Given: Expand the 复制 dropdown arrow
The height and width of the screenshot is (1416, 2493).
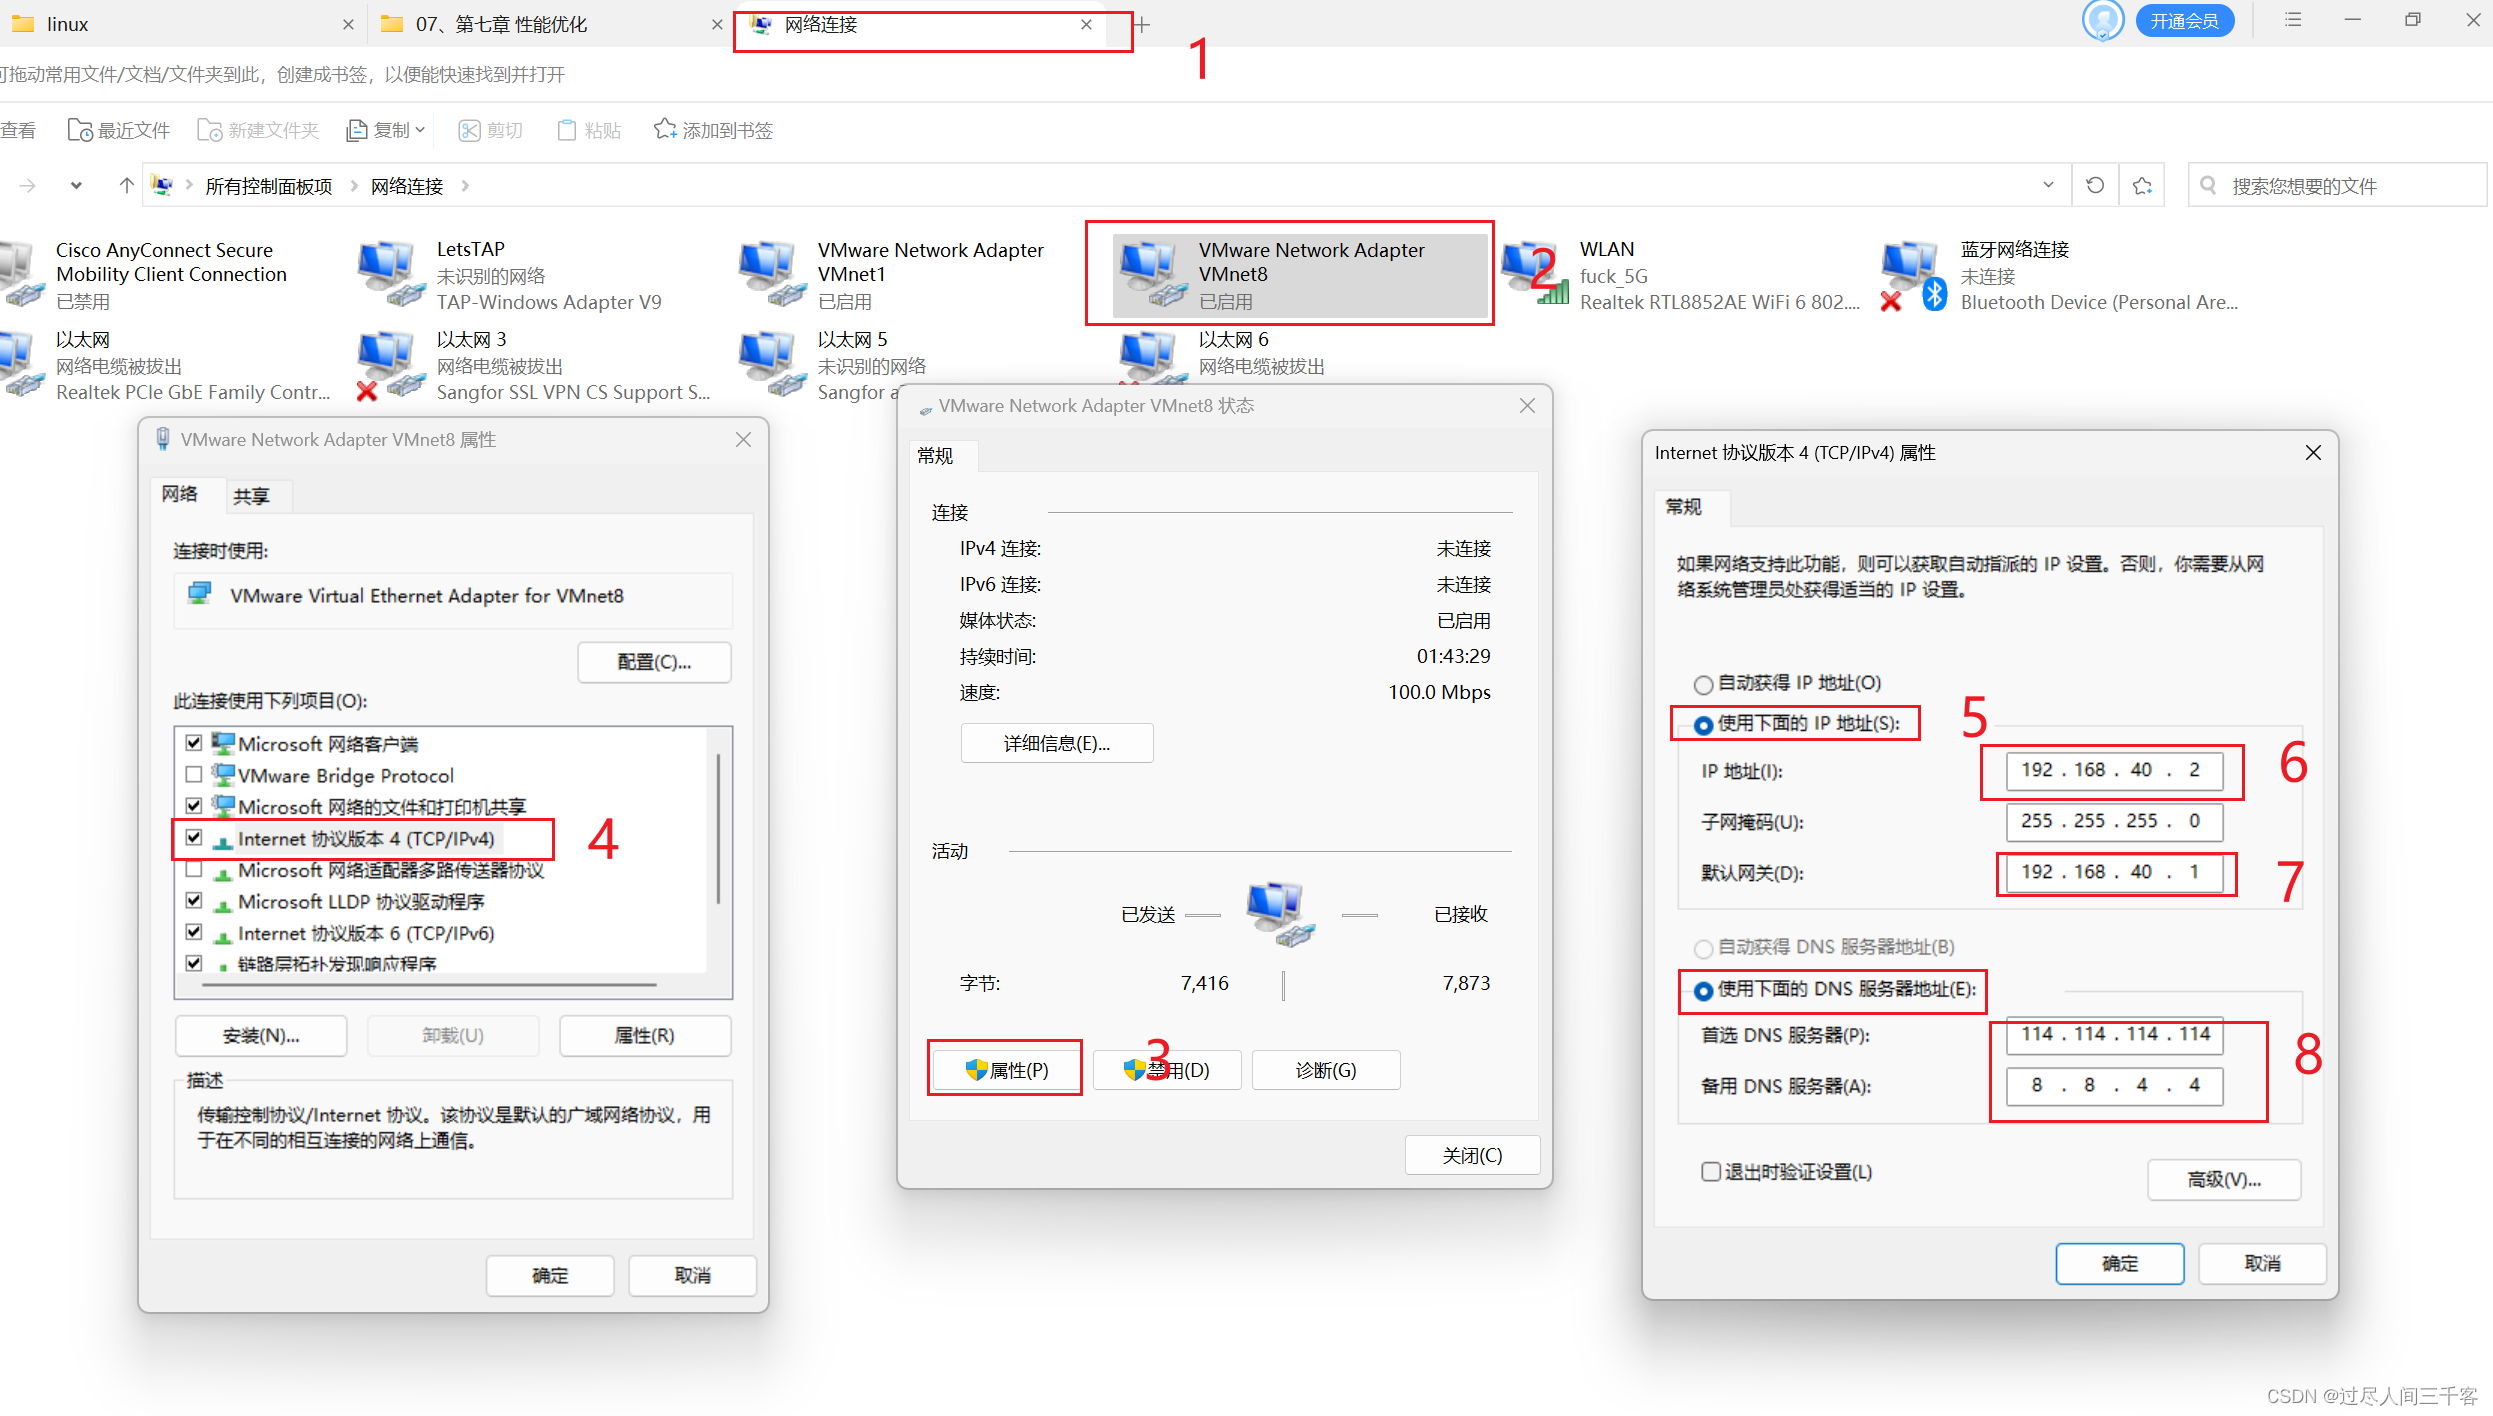Looking at the screenshot, I should 420,130.
